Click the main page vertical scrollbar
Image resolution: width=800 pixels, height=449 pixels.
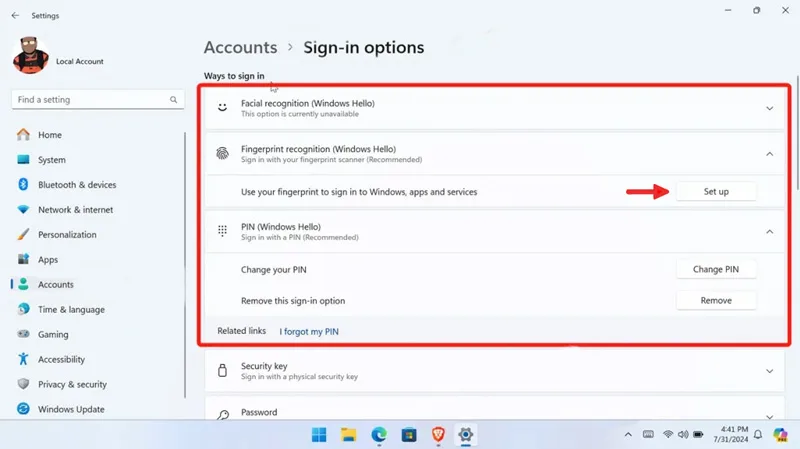pyautogui.click(x=797, y=135)
